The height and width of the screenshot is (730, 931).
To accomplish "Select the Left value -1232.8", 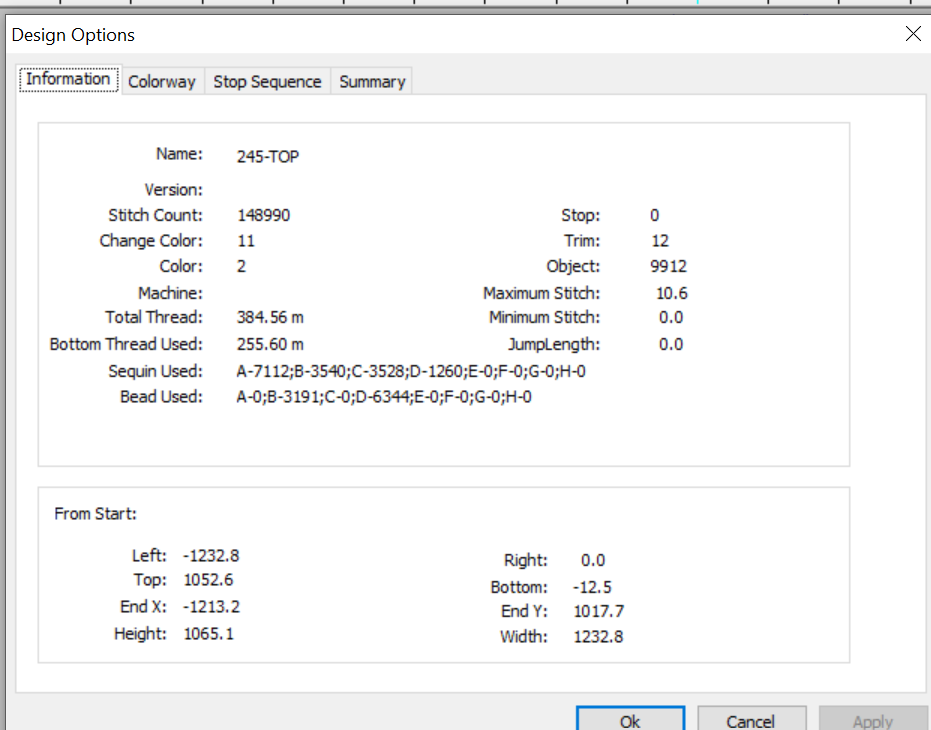I will [x=211, y=555].
